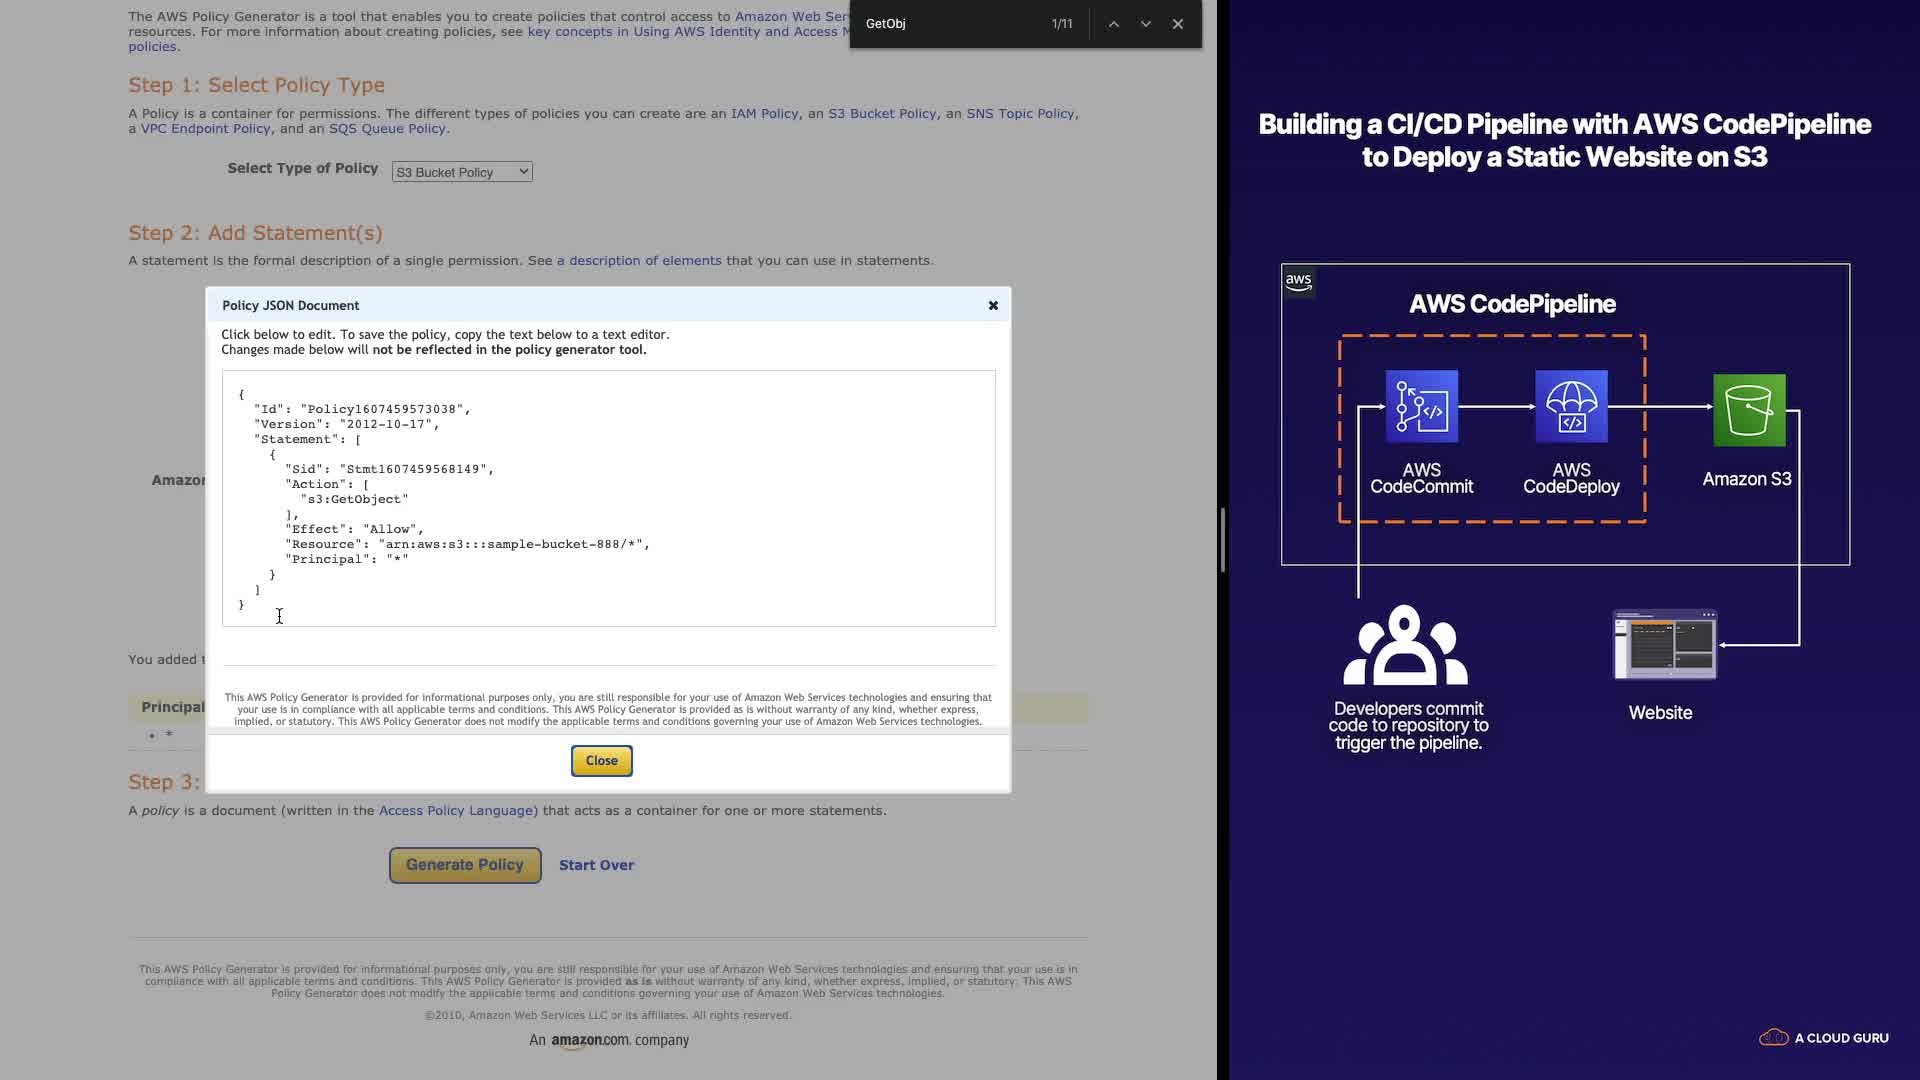The width and height of the screenshot is (1920, 1080).
Task: Click the Generate Policy button
Action: [x=465, y=865]
